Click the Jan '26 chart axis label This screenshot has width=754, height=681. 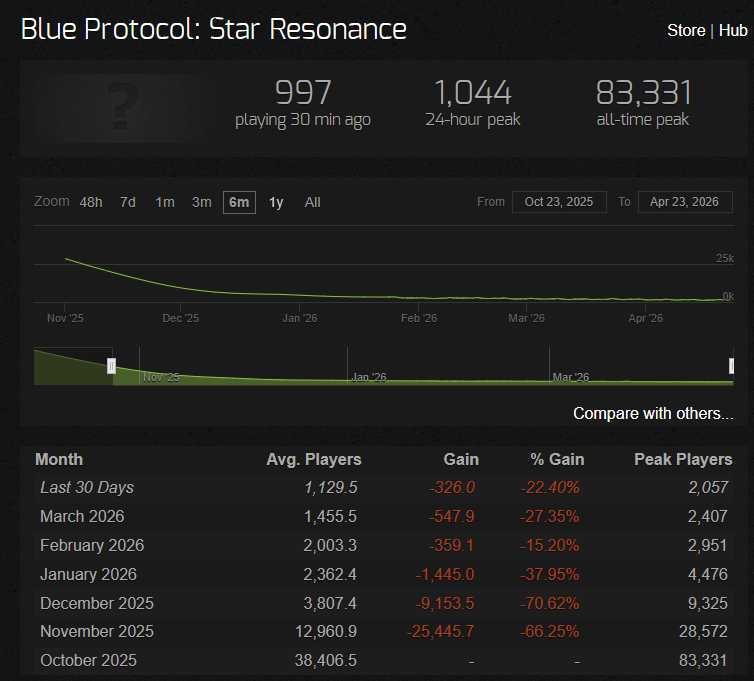pyautogui.click(x=300, y=318)
